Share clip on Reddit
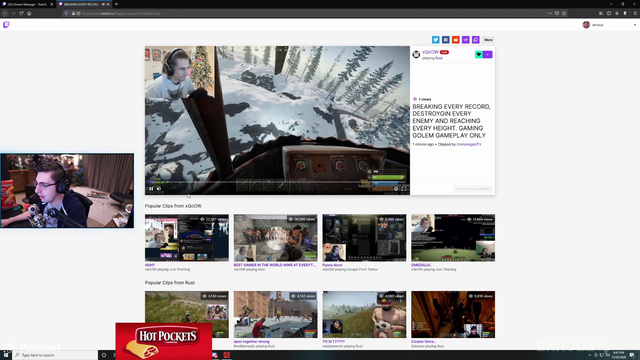Image resolution: width=640 pixels, height=360 pixels. pos(456,40)
